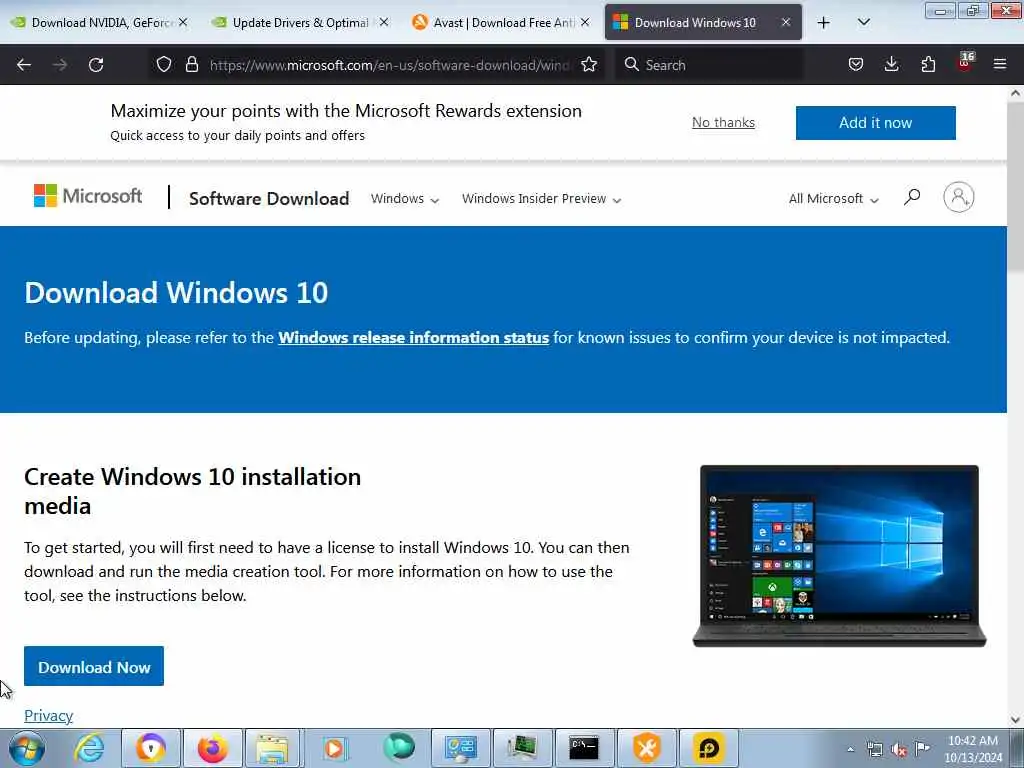This screenshot has width=1024, height=768.
Task: Click the red extension badge showing 16
Action: pyautogui.click(x=965, y=61)
